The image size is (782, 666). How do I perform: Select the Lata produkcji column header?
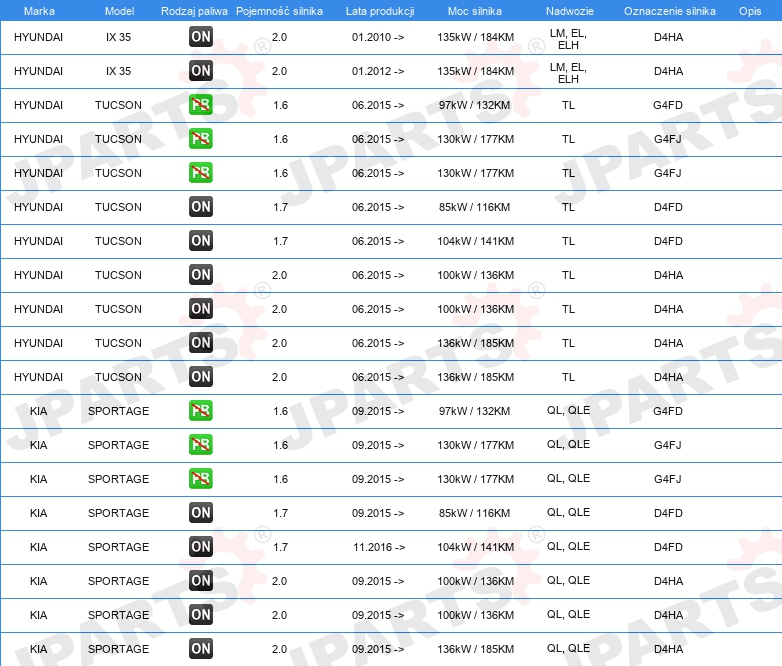point(380,11)
